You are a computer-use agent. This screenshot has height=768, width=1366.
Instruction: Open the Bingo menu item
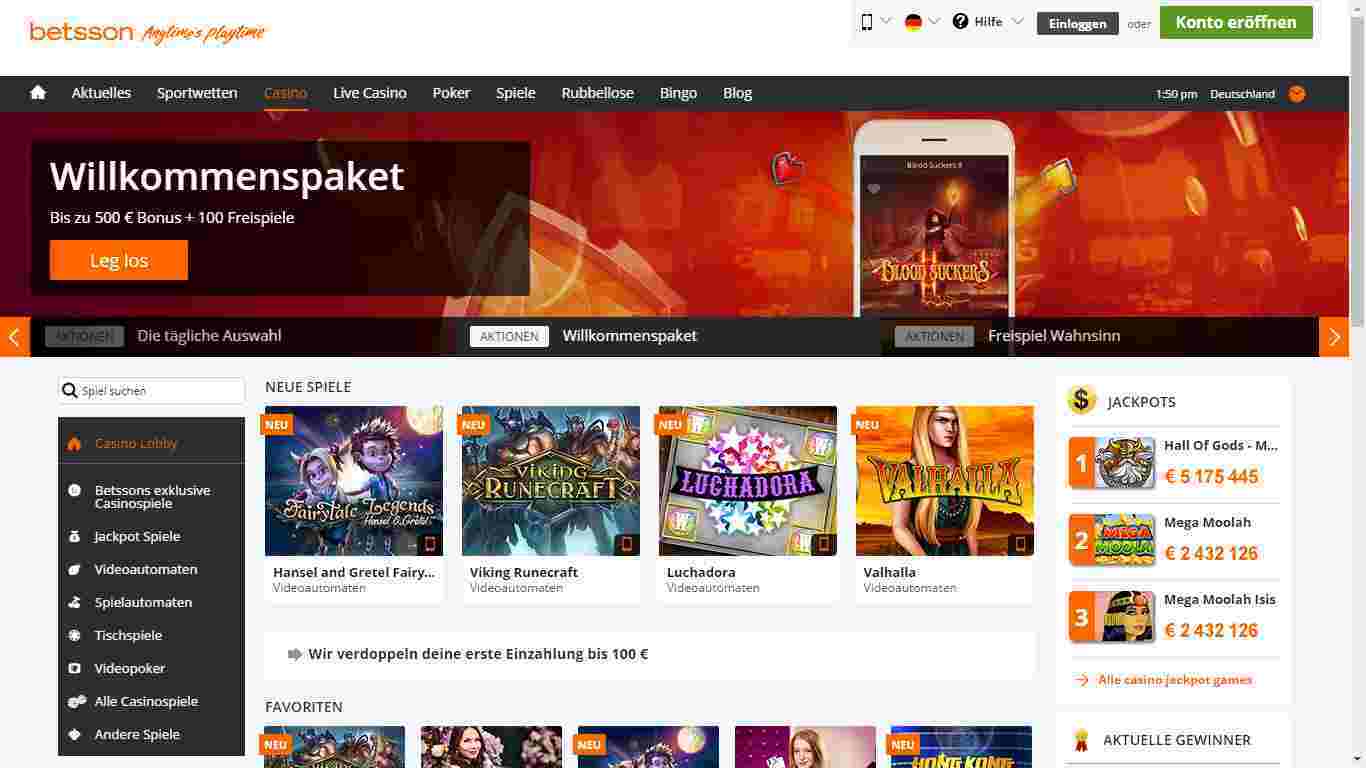tap(678, 93)
